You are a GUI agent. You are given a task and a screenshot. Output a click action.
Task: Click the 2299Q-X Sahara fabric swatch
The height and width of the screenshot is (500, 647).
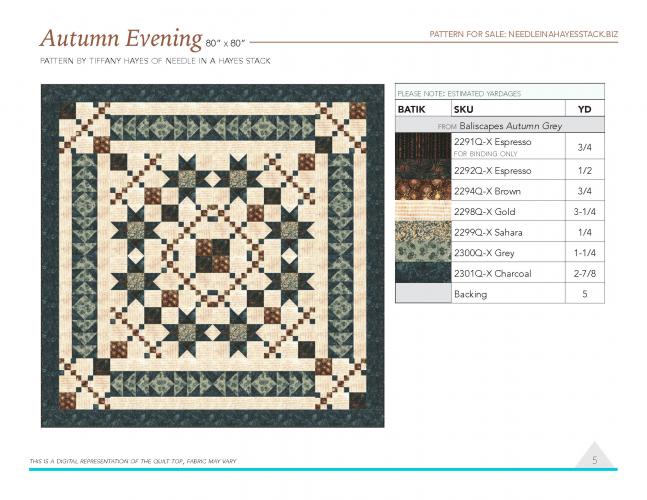click(x=423, y=232)
